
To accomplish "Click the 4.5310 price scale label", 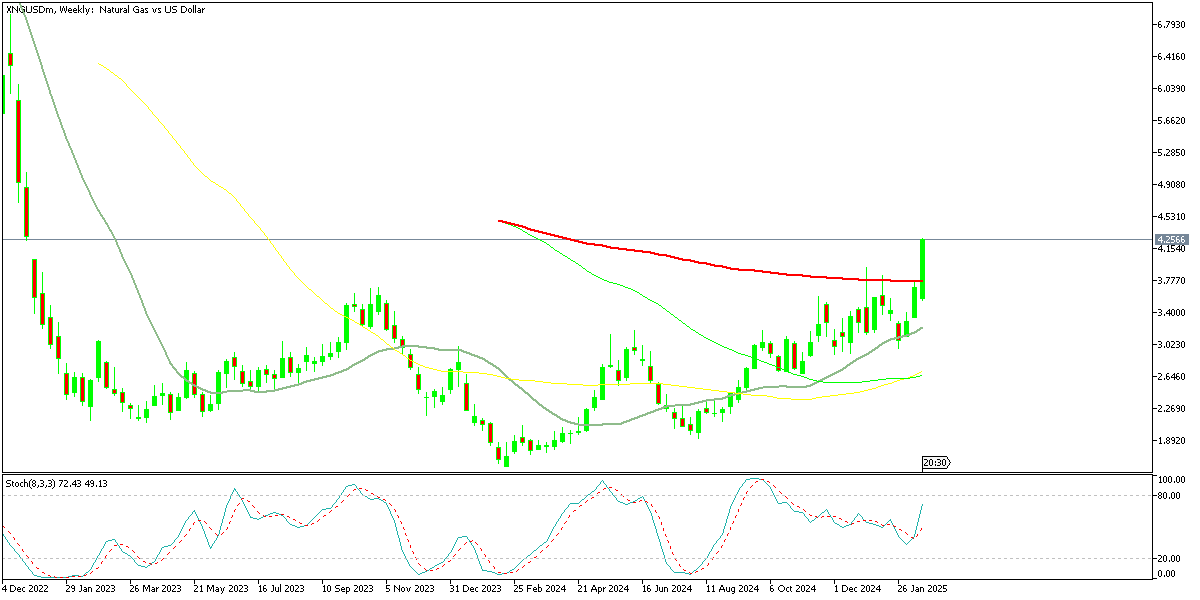I will coord(1173,215).
